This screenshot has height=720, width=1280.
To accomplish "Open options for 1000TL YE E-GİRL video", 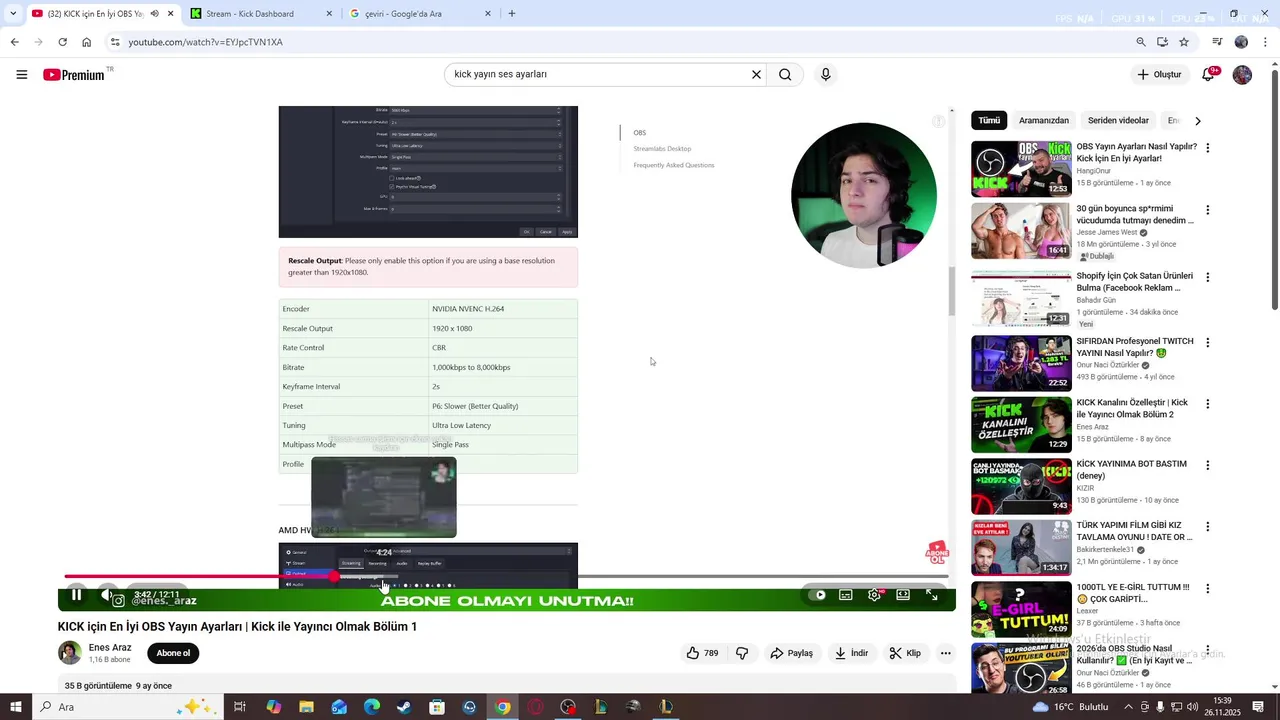I will (1208, 589).
